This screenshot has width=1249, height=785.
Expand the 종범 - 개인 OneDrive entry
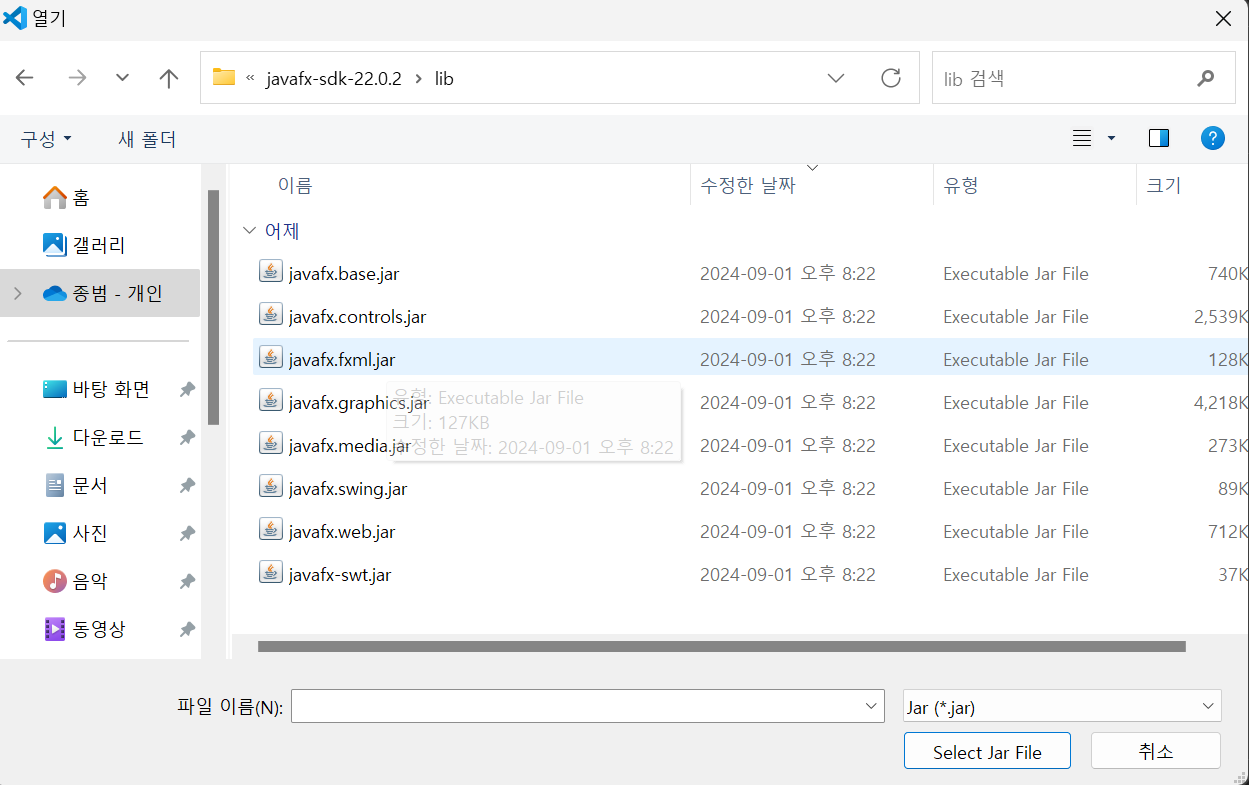[17, 293]
